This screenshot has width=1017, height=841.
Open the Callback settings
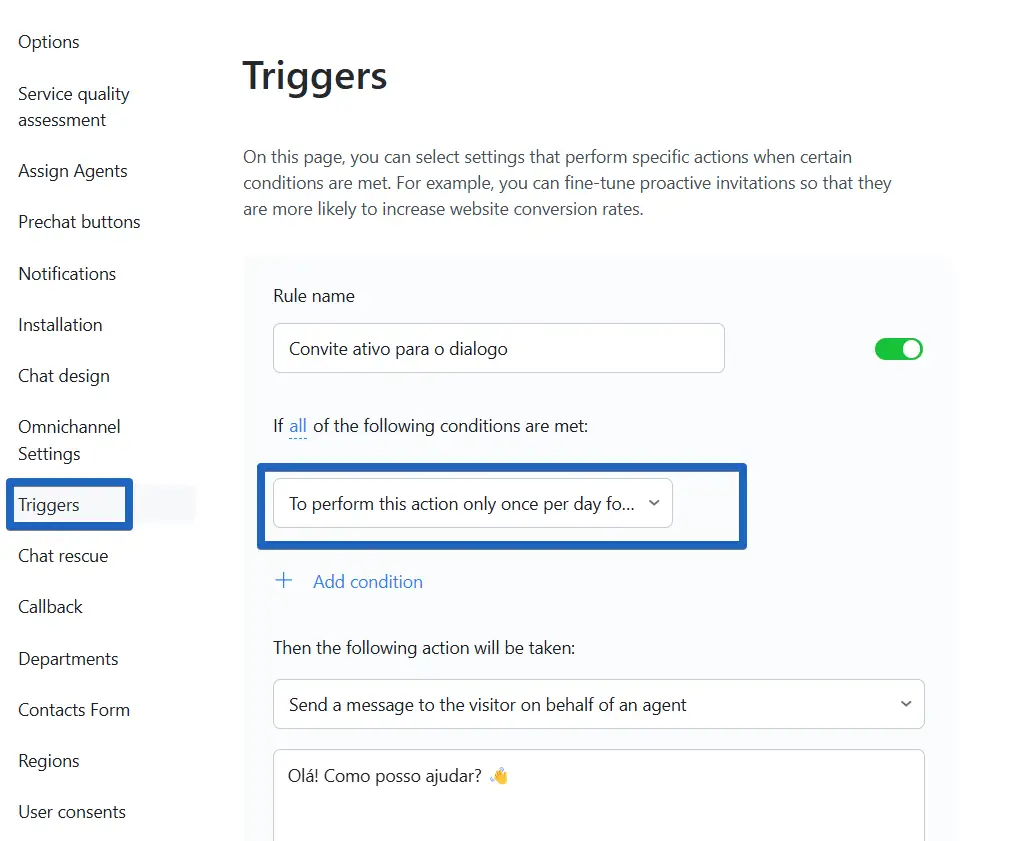[x=51, y=607]
